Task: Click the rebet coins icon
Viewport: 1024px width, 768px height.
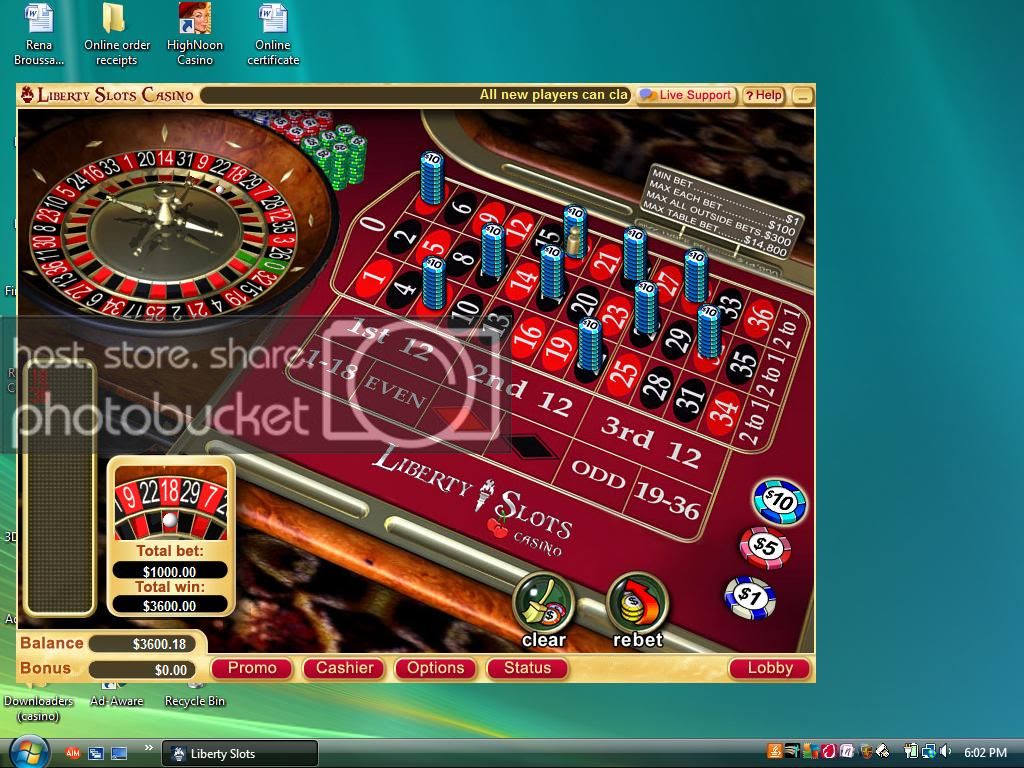Action: (637, 603)
